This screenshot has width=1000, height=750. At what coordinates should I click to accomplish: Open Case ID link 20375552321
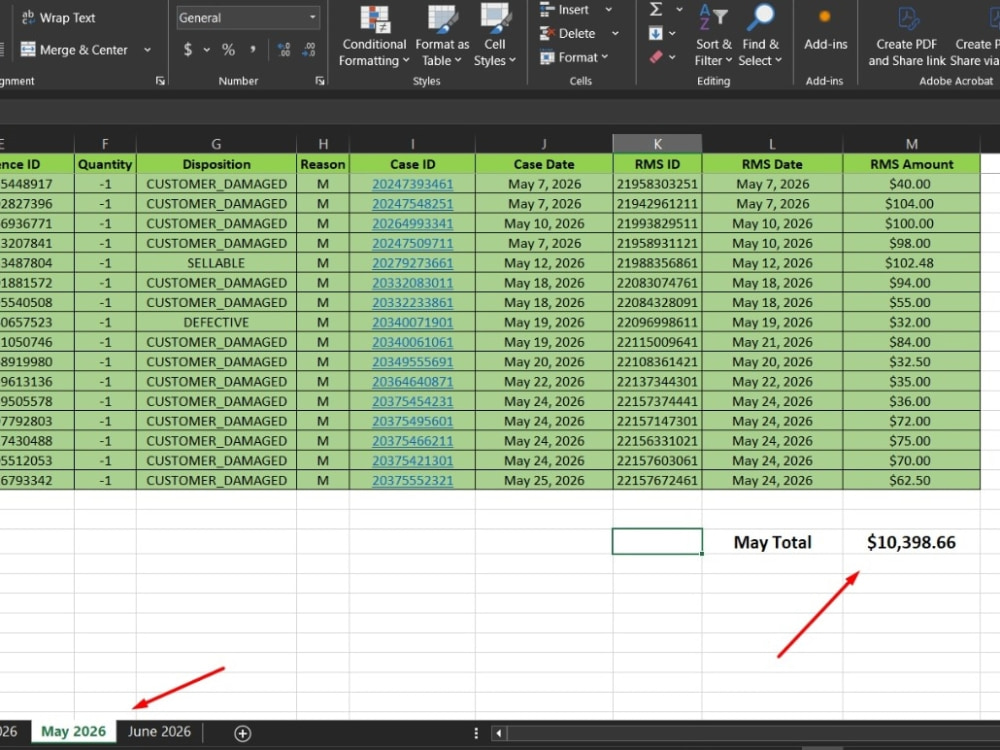413,480
